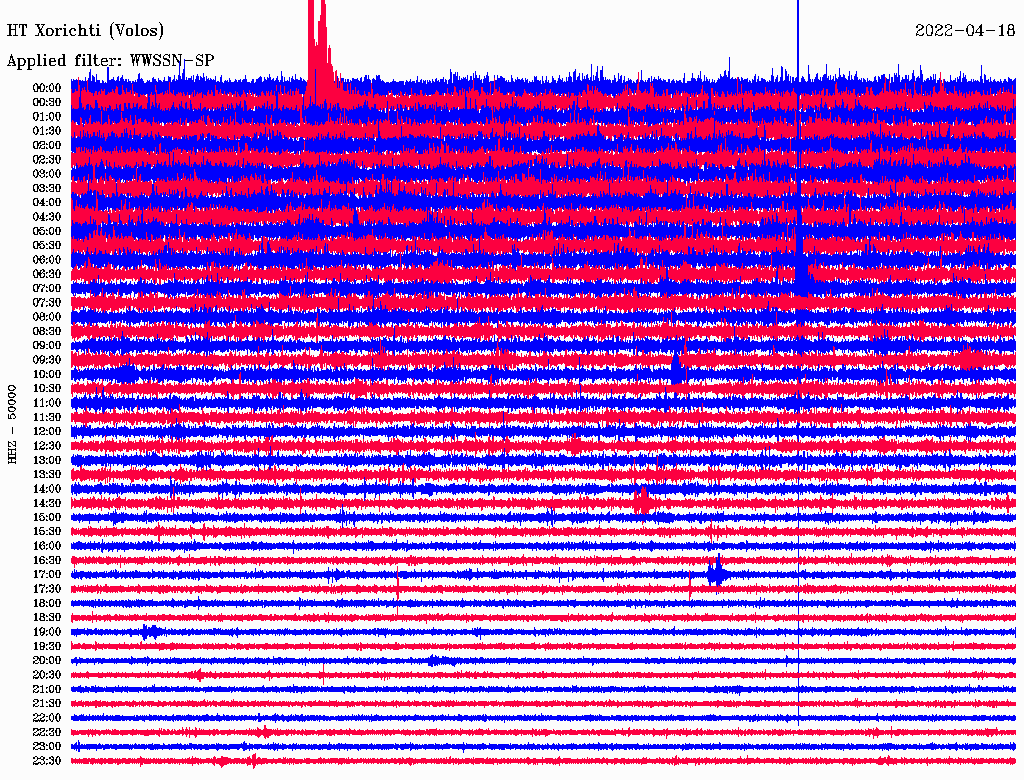Click the date label 2022-04-18
The height and width of the screenshot is (780, 1024).
[x=964, y=31]
